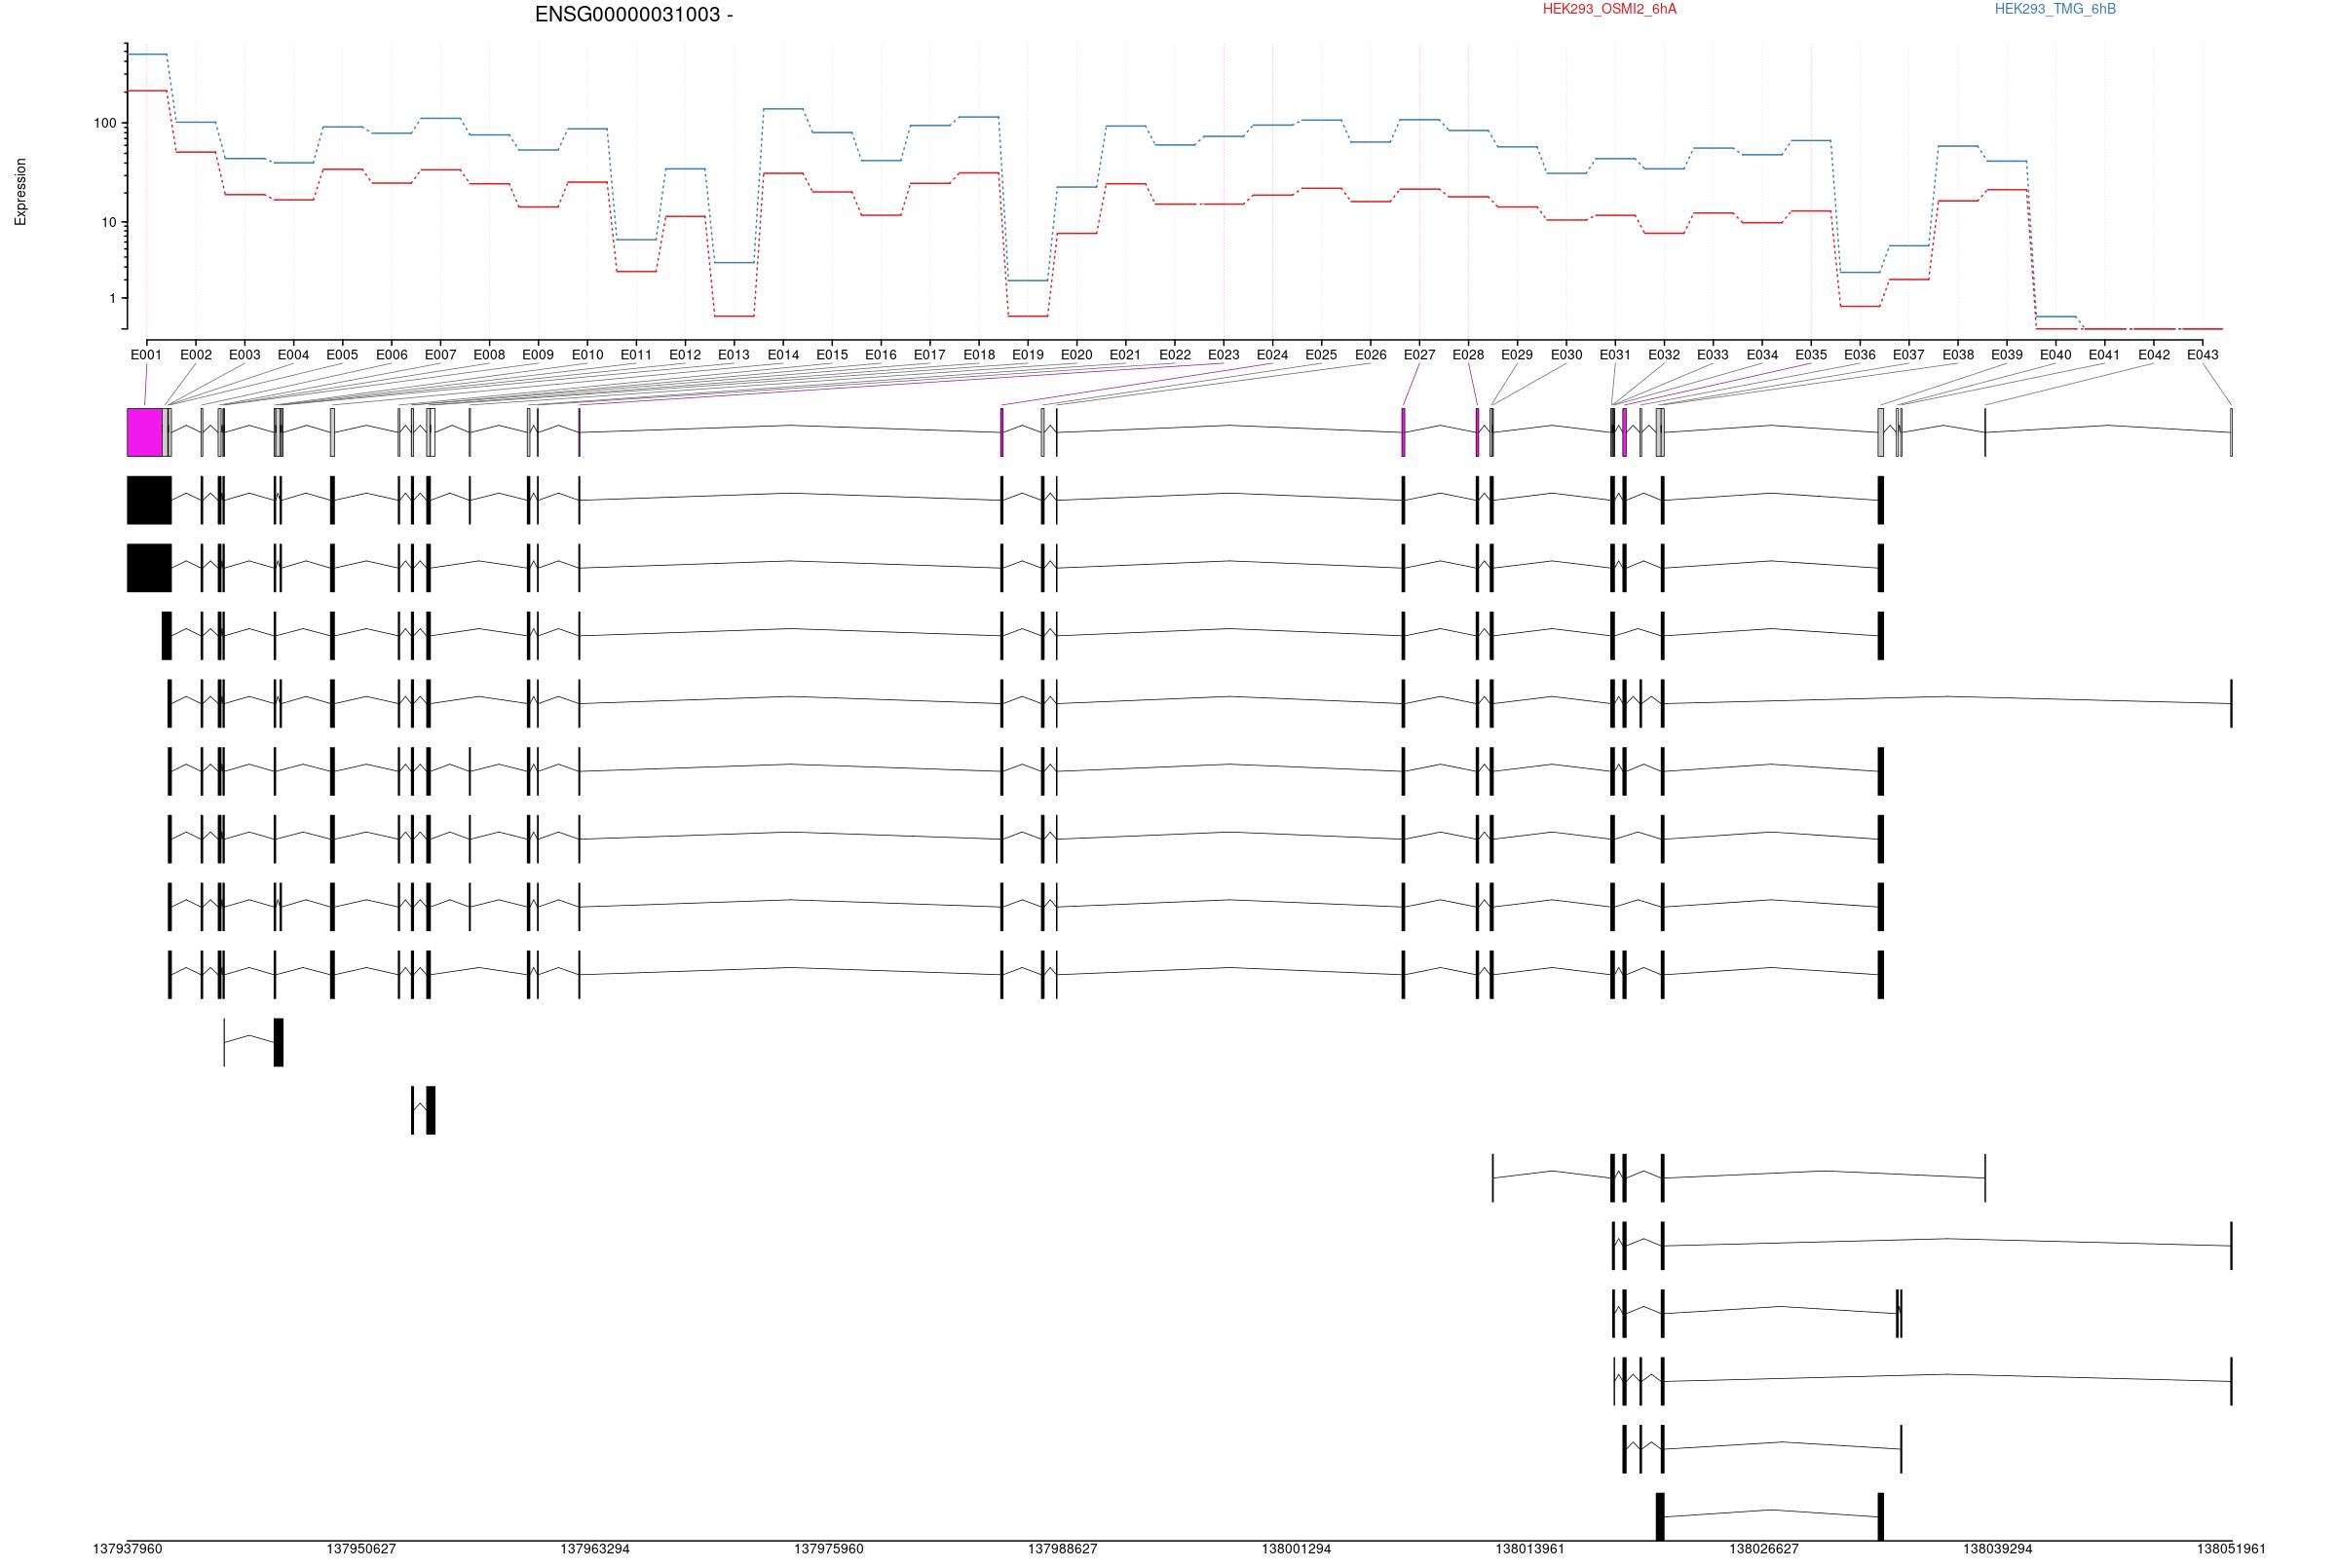The image size is (2338, 1568).
Task: Click exon label E005
Action: coord(342,355)
